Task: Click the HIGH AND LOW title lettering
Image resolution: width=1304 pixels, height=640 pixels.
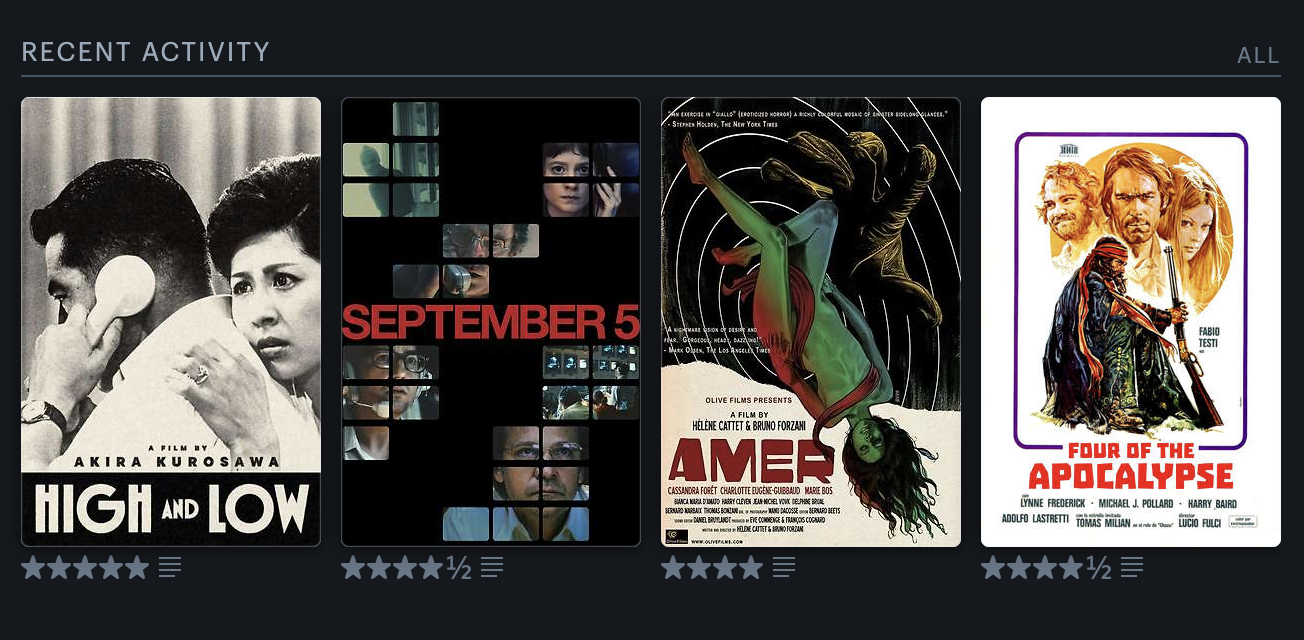Action: (171, 508)
